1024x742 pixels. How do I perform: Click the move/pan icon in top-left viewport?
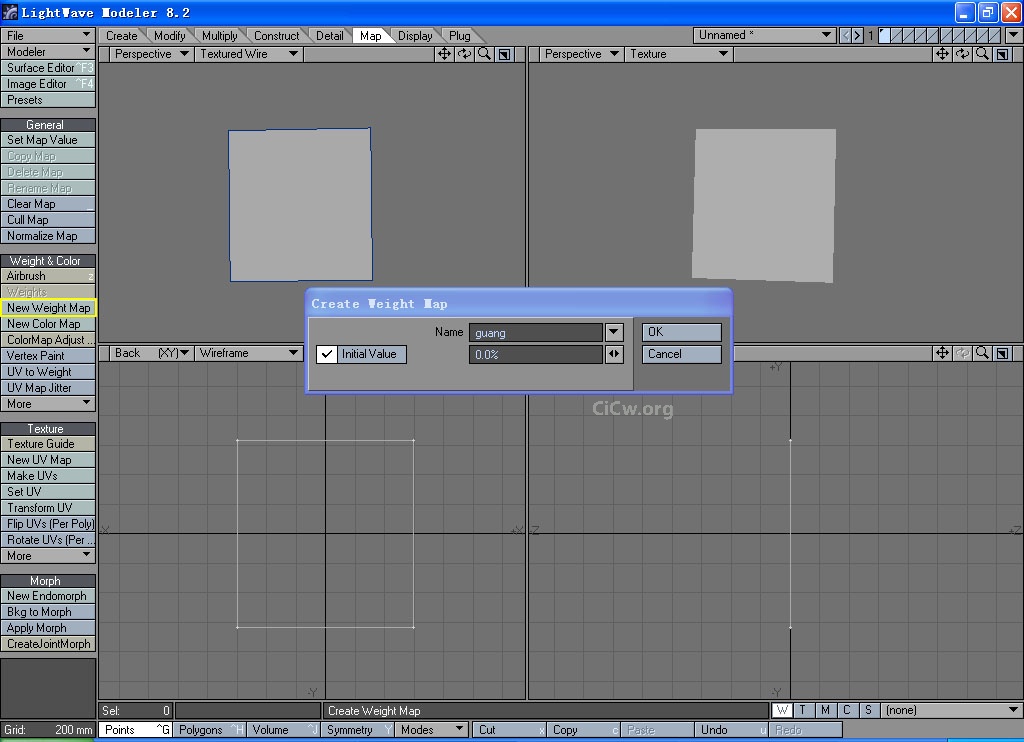(x=444, y=54)
